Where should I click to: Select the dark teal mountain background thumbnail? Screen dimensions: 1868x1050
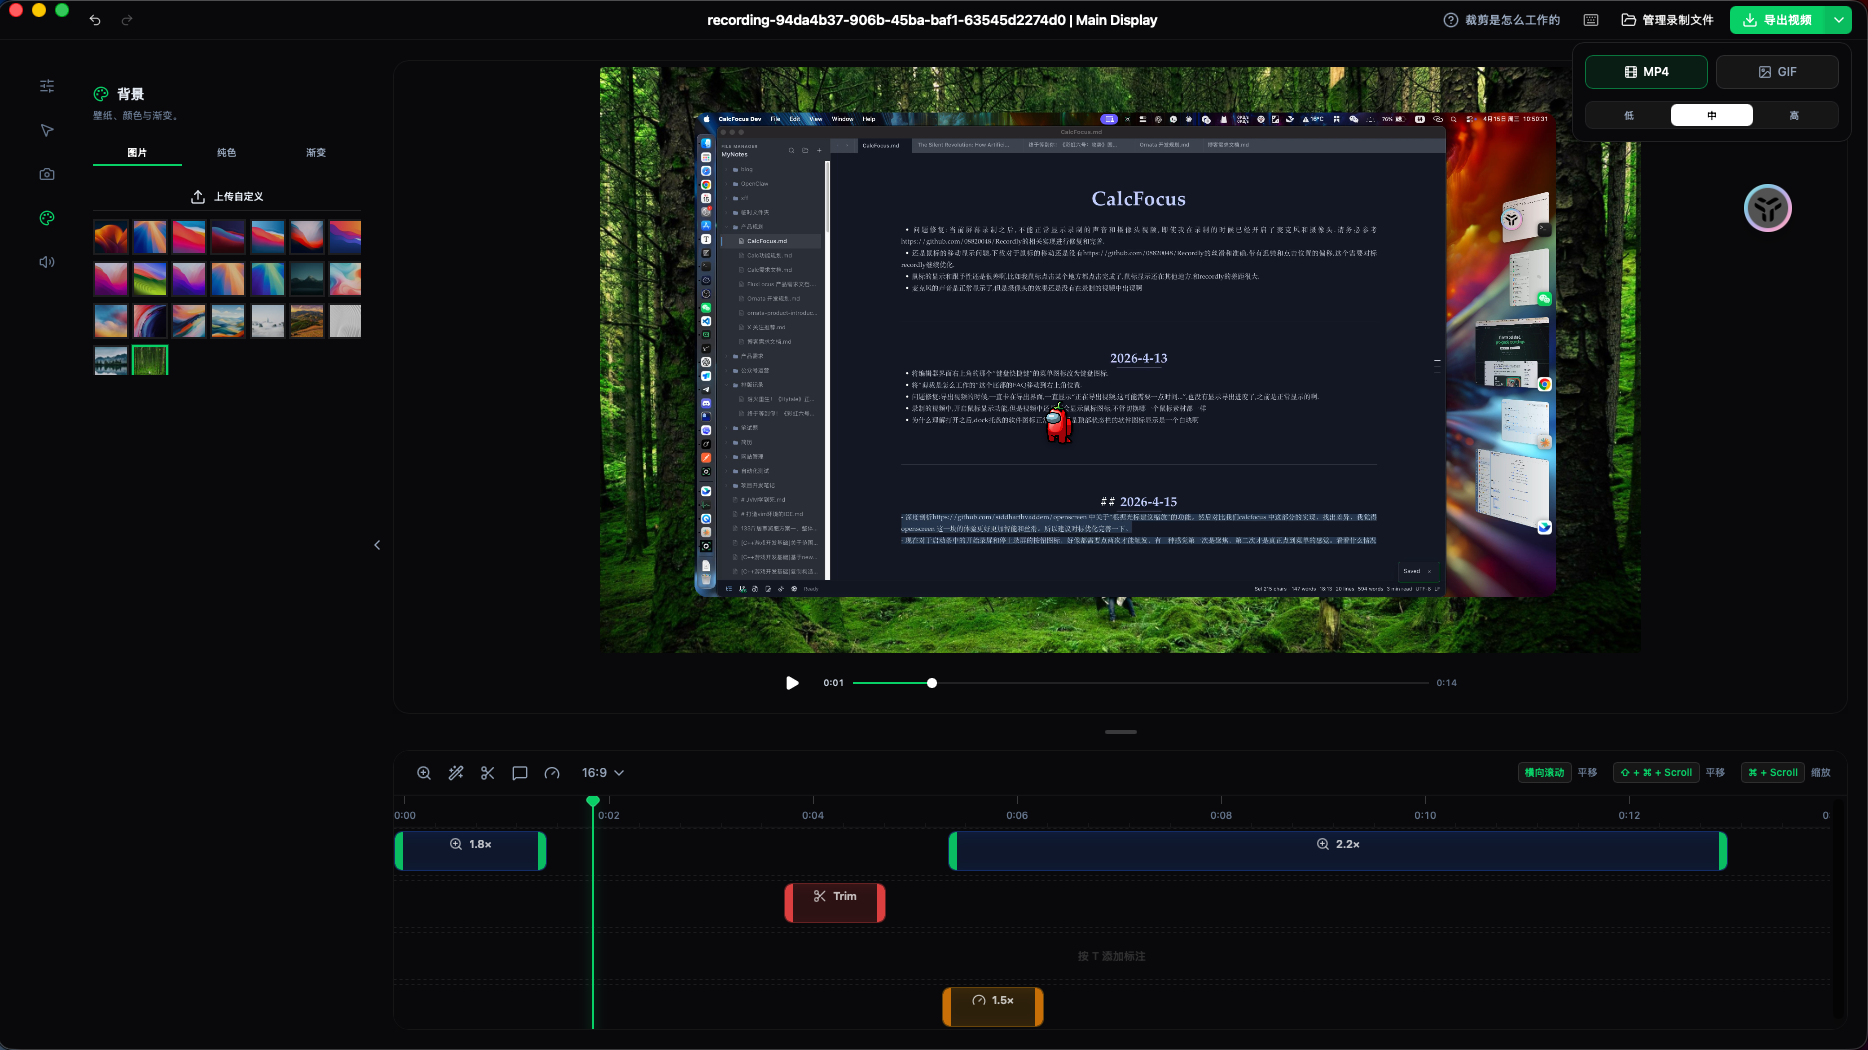[x=306, y=279]
